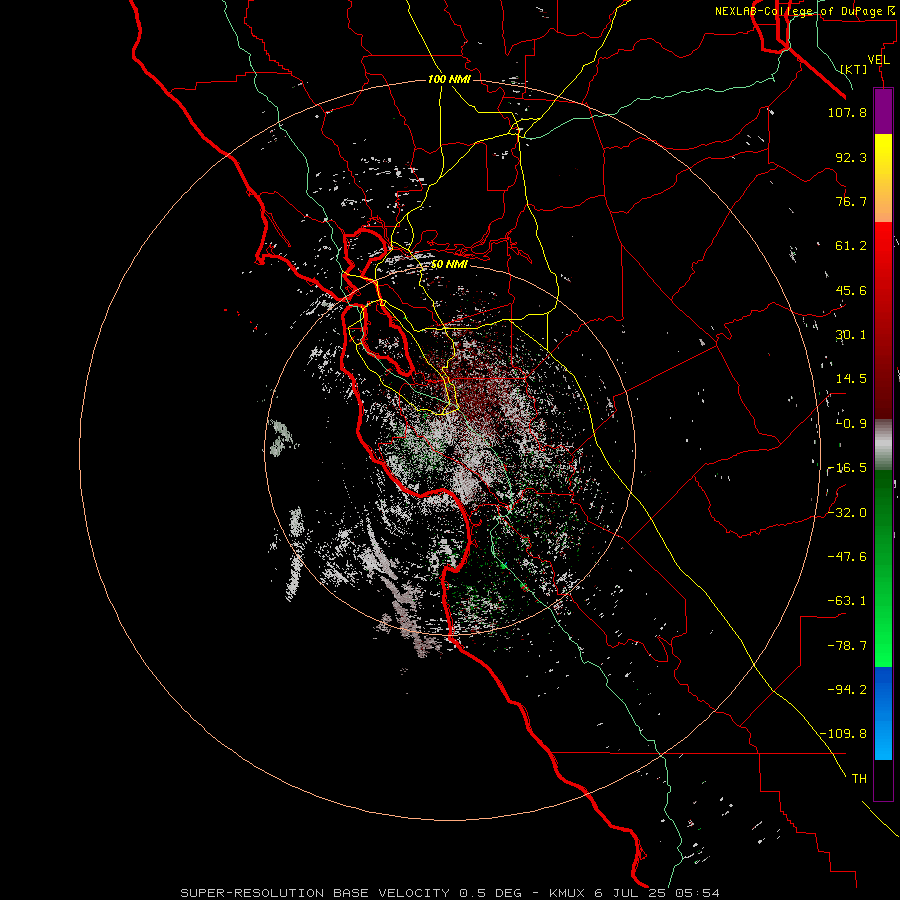Click the gray near-zero segment of color bar
The height and width of the screenshot is (900, 900).
click(883, 445)
